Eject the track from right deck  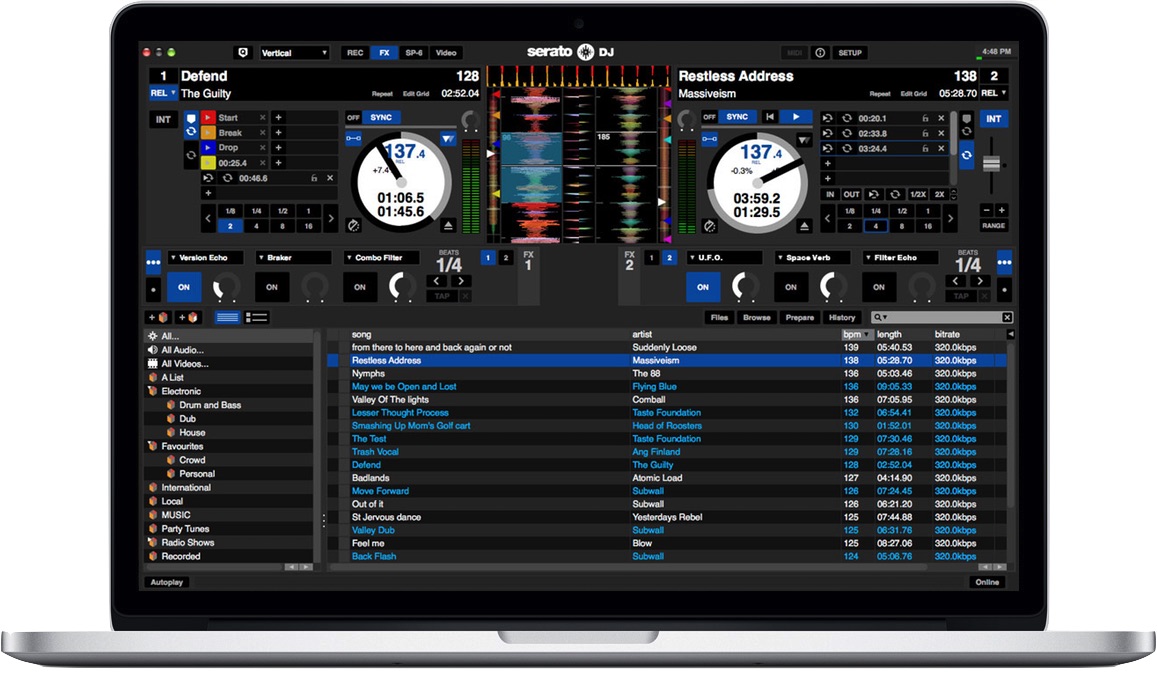click(x=804, y=226)
